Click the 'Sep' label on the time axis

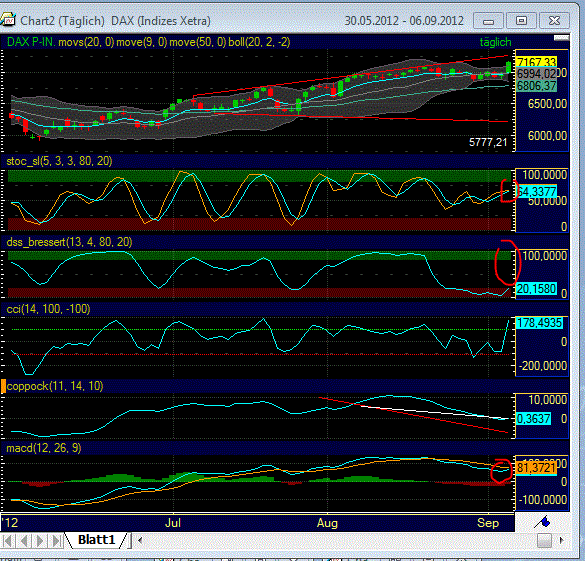click(488, 523)
